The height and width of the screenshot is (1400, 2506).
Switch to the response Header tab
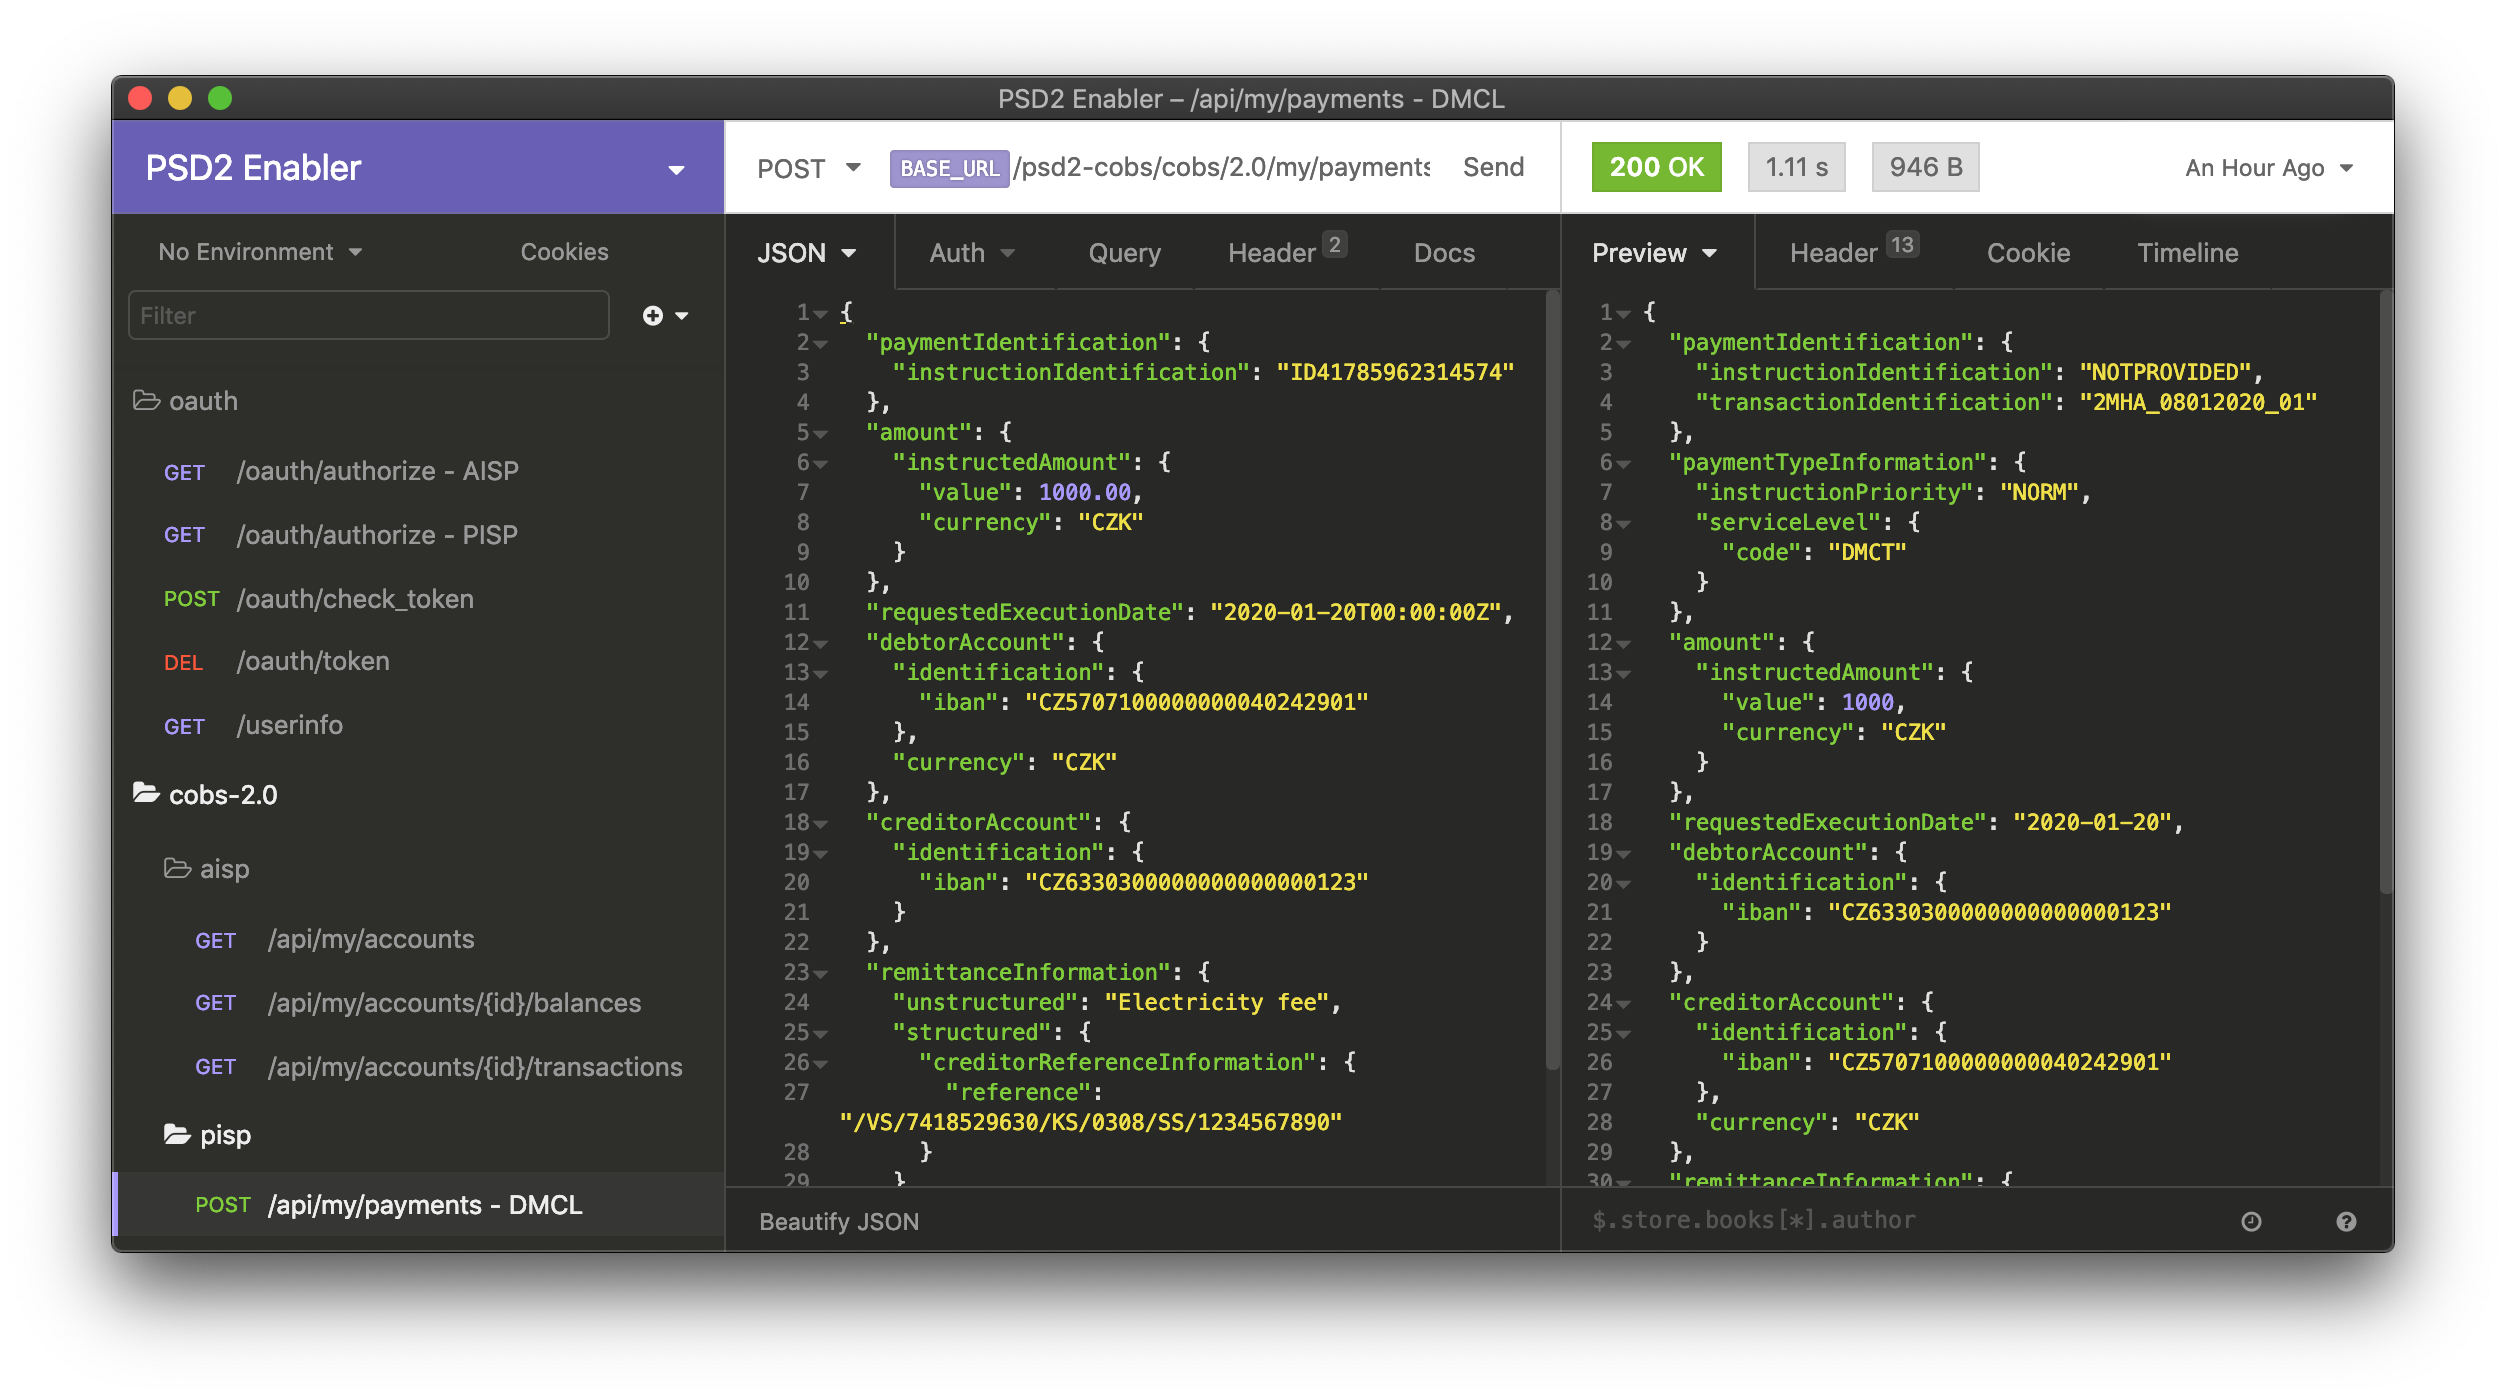pos(1853,251)
